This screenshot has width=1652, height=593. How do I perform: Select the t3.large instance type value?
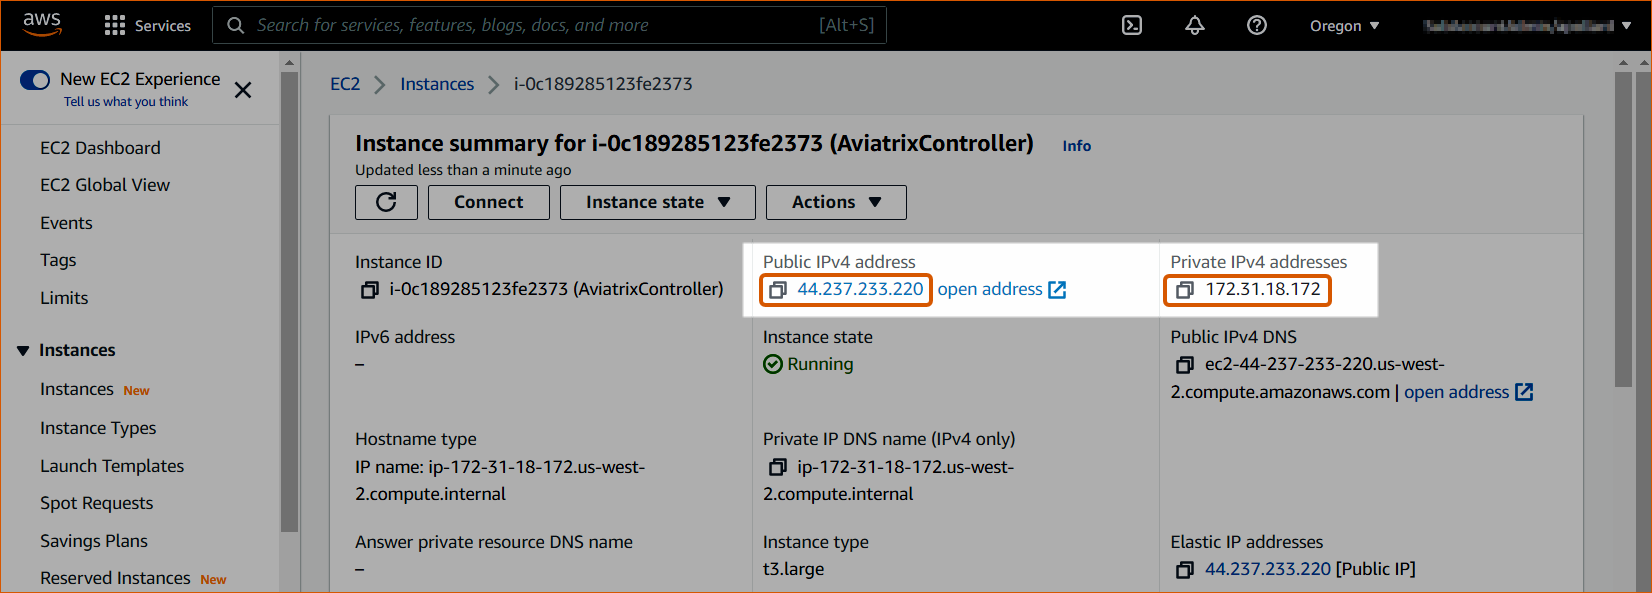pyautogui.click(x=794, y=569)
